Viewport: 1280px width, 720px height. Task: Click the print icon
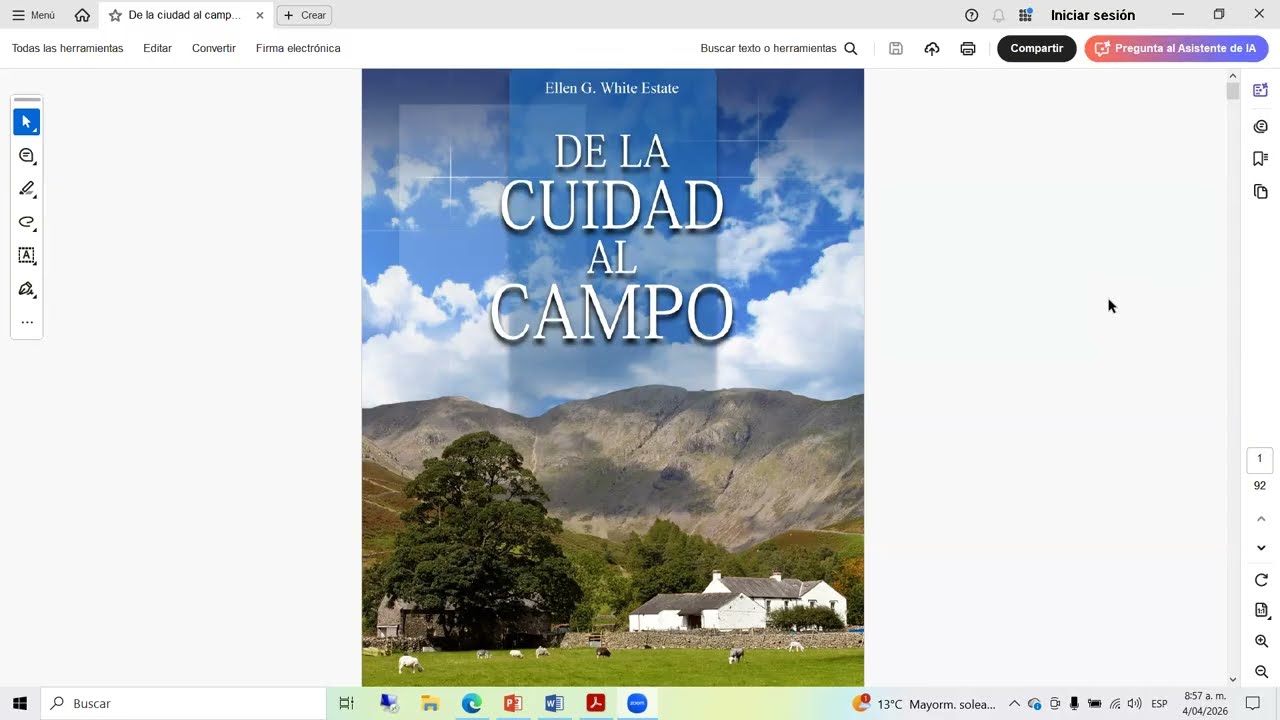968,48
